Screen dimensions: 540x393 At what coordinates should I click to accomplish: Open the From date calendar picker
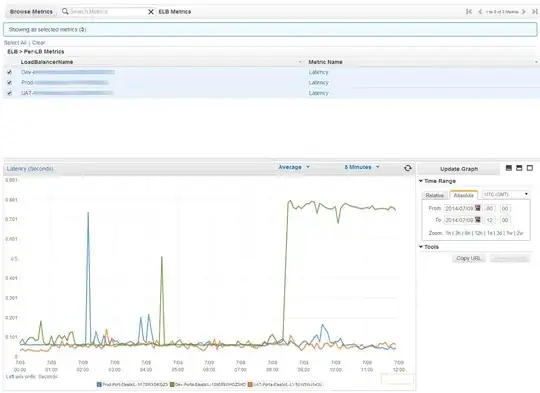pos(478,208)
